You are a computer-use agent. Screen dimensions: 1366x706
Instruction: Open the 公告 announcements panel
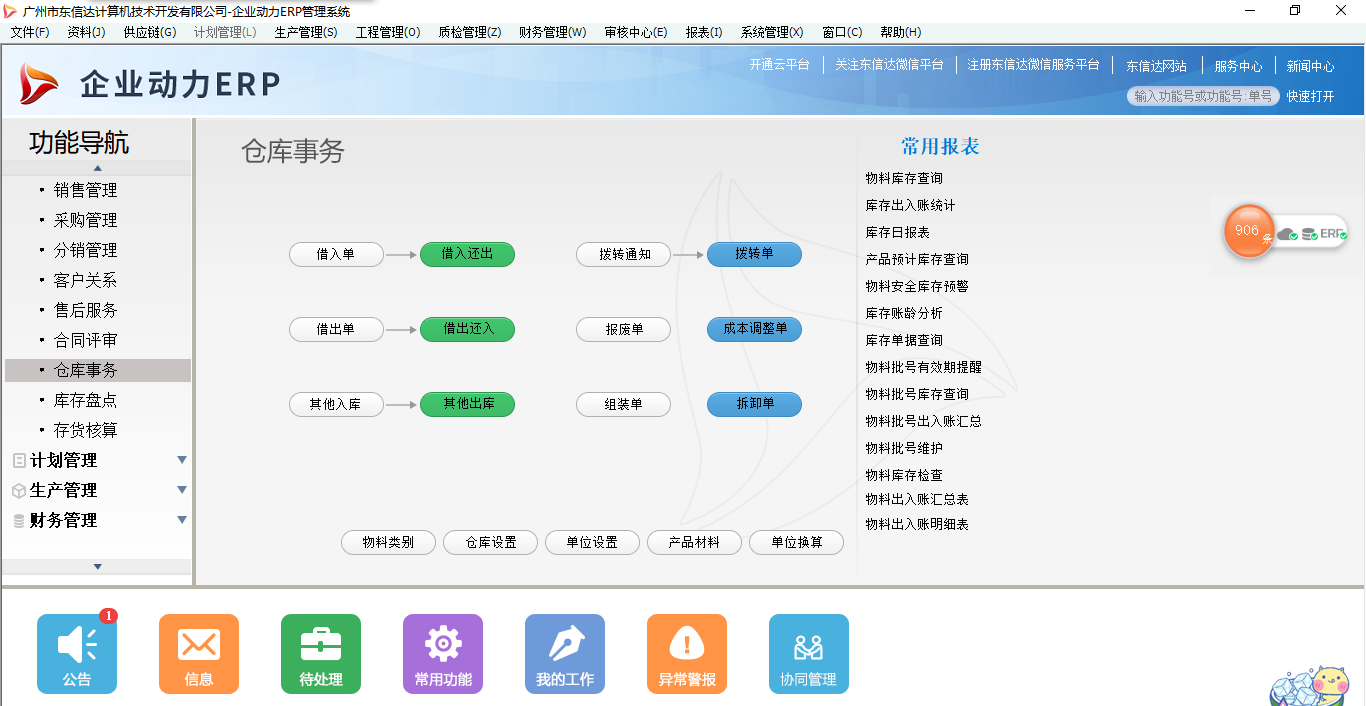click(76, 653)
